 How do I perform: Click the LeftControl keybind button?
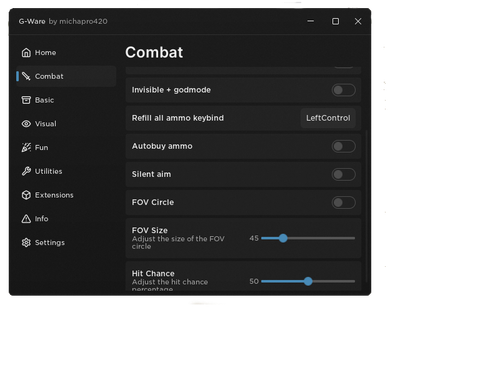(328, 118)
